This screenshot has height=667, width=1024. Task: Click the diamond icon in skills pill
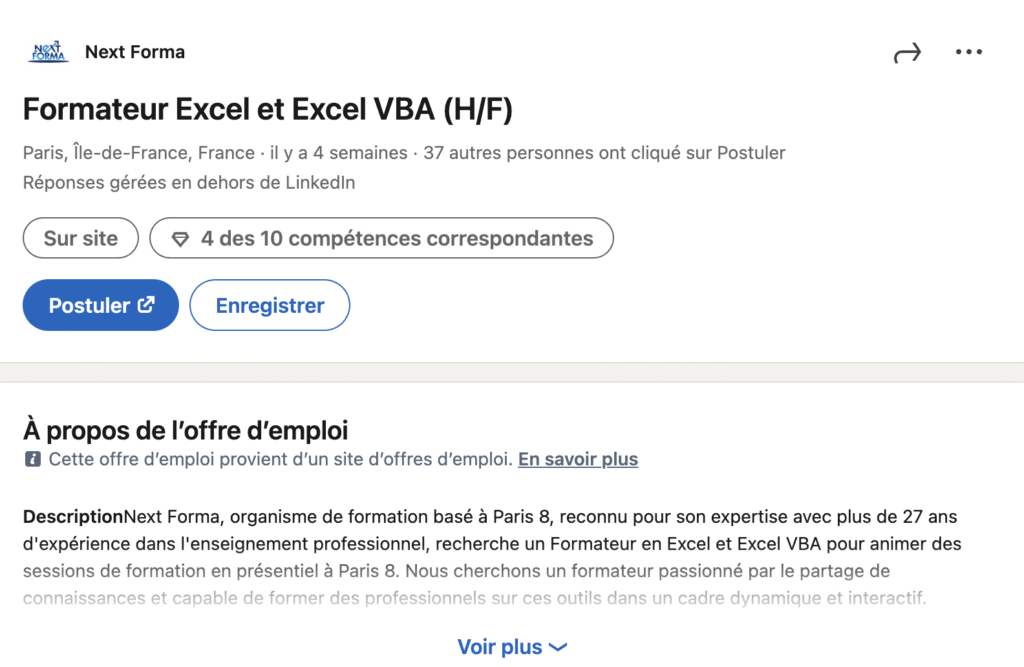pyautogui.click(x=180, y=239)
